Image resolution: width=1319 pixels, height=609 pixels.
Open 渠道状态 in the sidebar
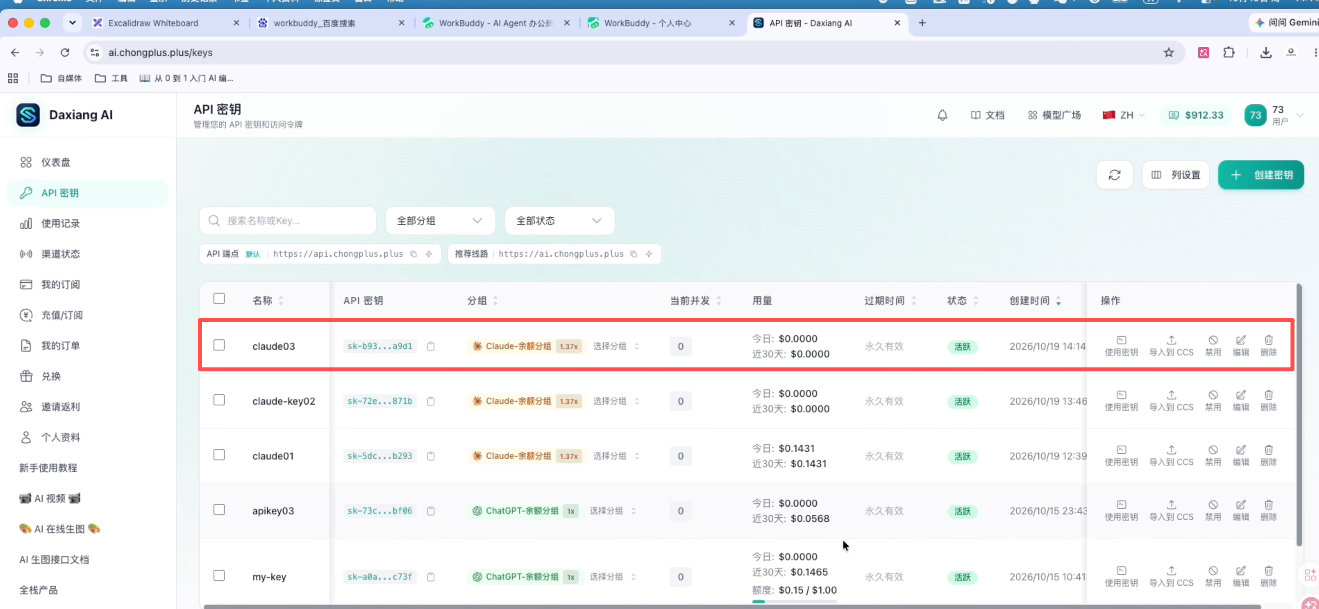87,254
